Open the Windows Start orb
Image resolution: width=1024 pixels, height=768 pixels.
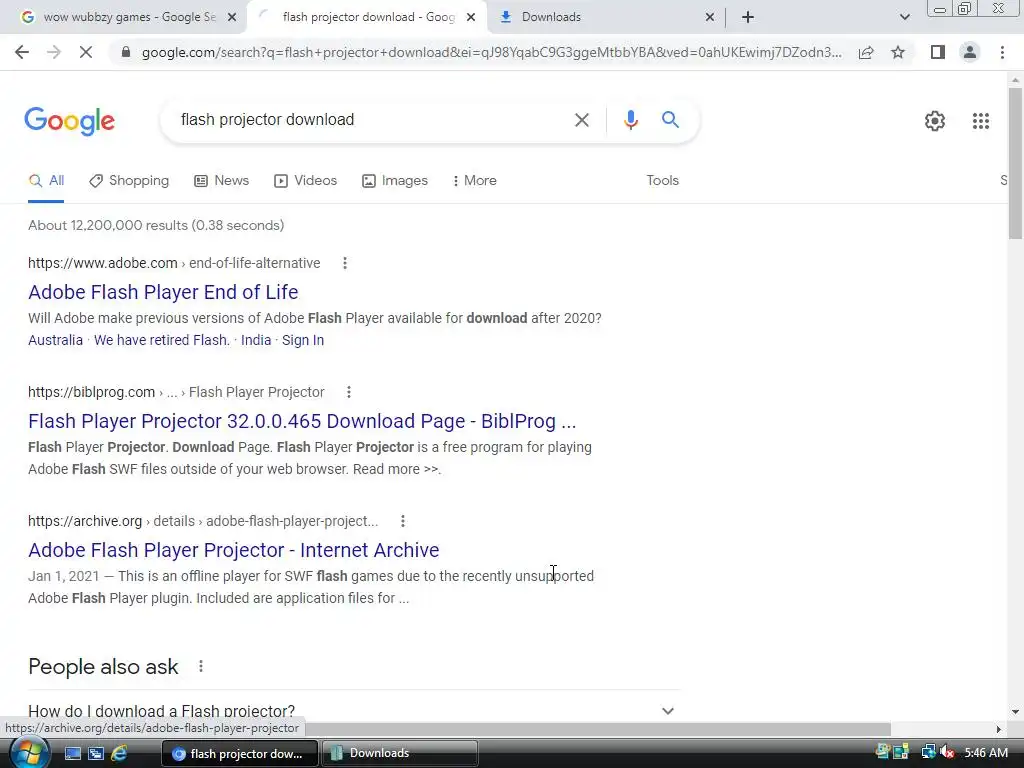(29, 752)
